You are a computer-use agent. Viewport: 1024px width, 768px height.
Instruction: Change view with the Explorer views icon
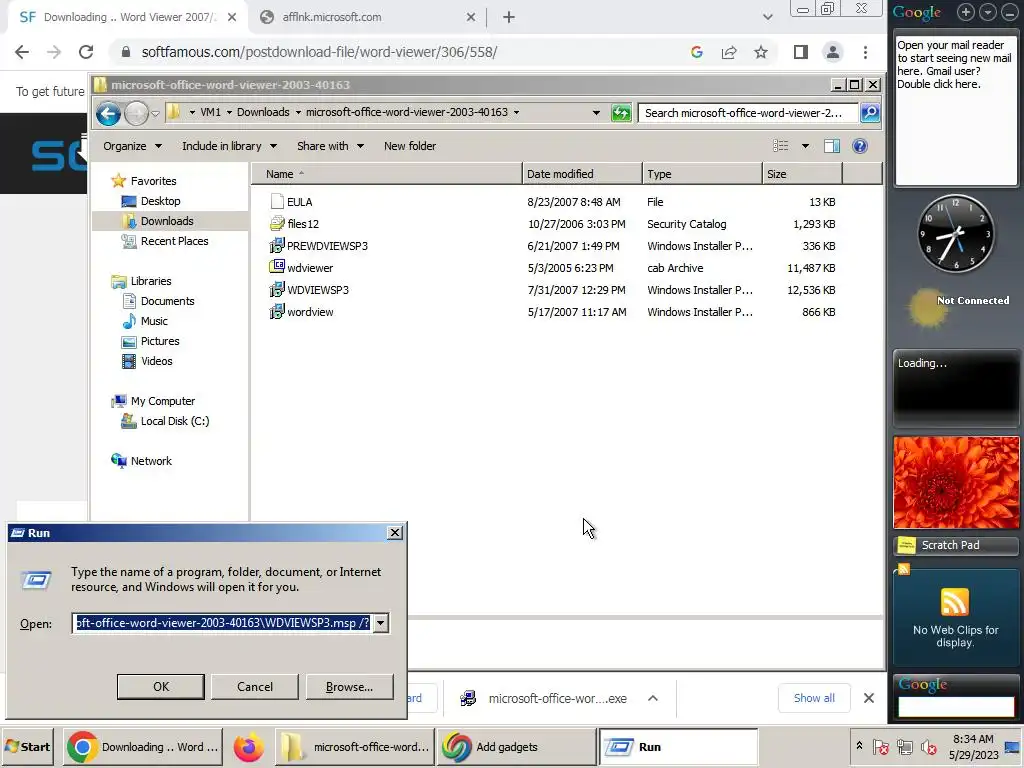click(x=780, y=146)
